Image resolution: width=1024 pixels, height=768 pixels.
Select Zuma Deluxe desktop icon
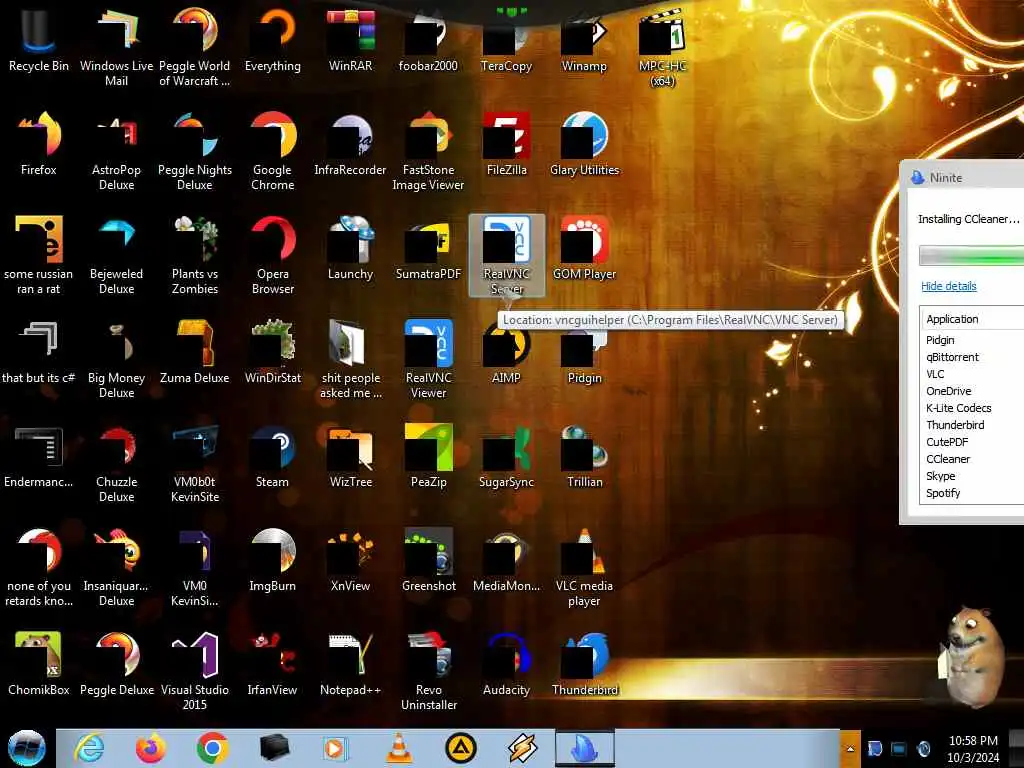(195, 351)
